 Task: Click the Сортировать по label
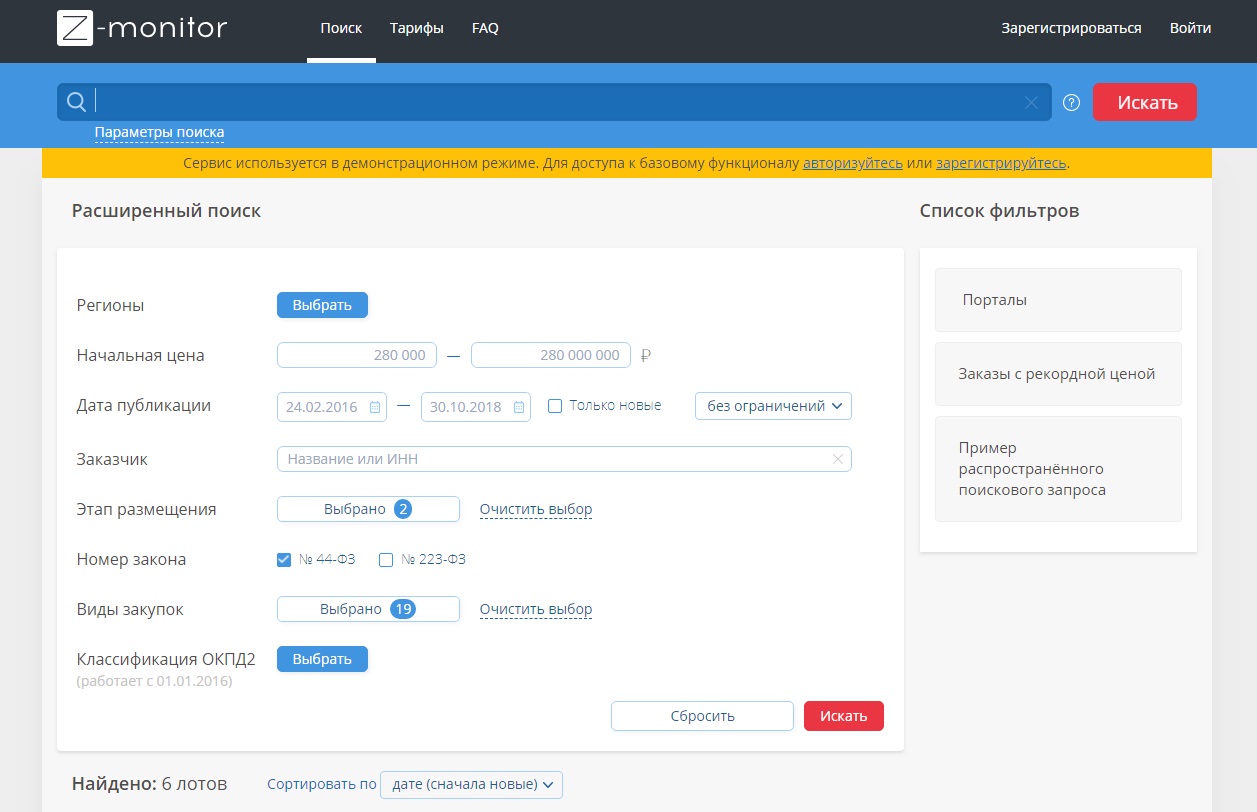point(322,784)
